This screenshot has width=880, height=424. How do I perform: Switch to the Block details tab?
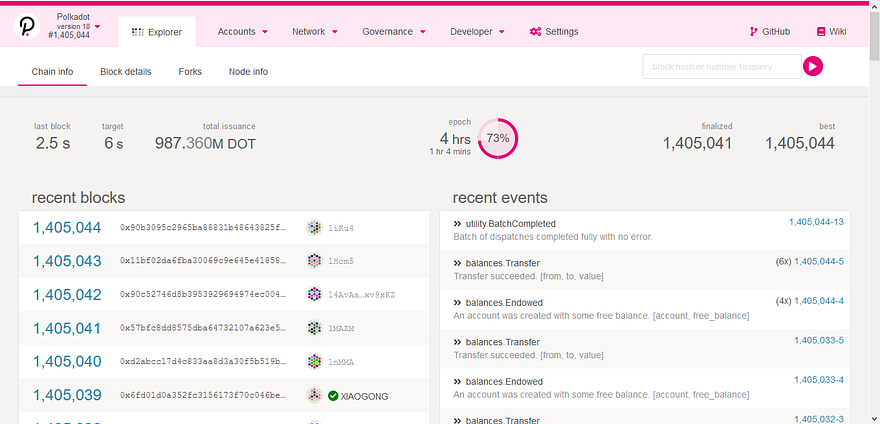point(126,72)
